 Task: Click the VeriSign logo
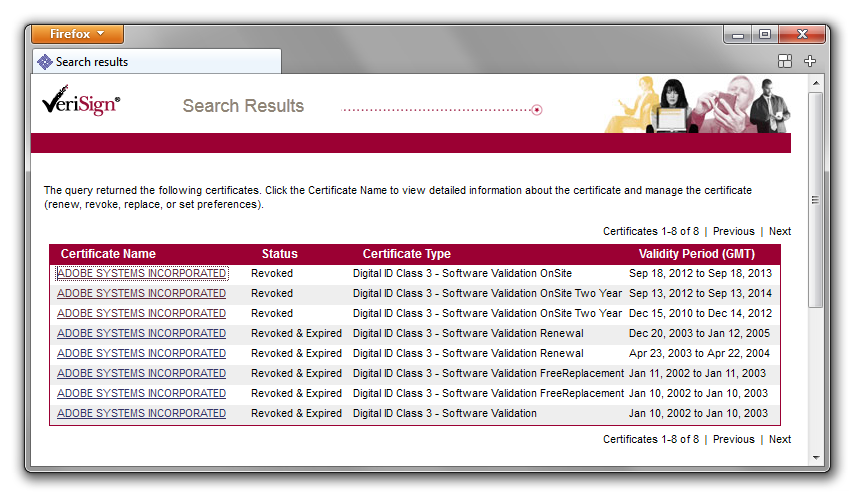pos(81,100)
